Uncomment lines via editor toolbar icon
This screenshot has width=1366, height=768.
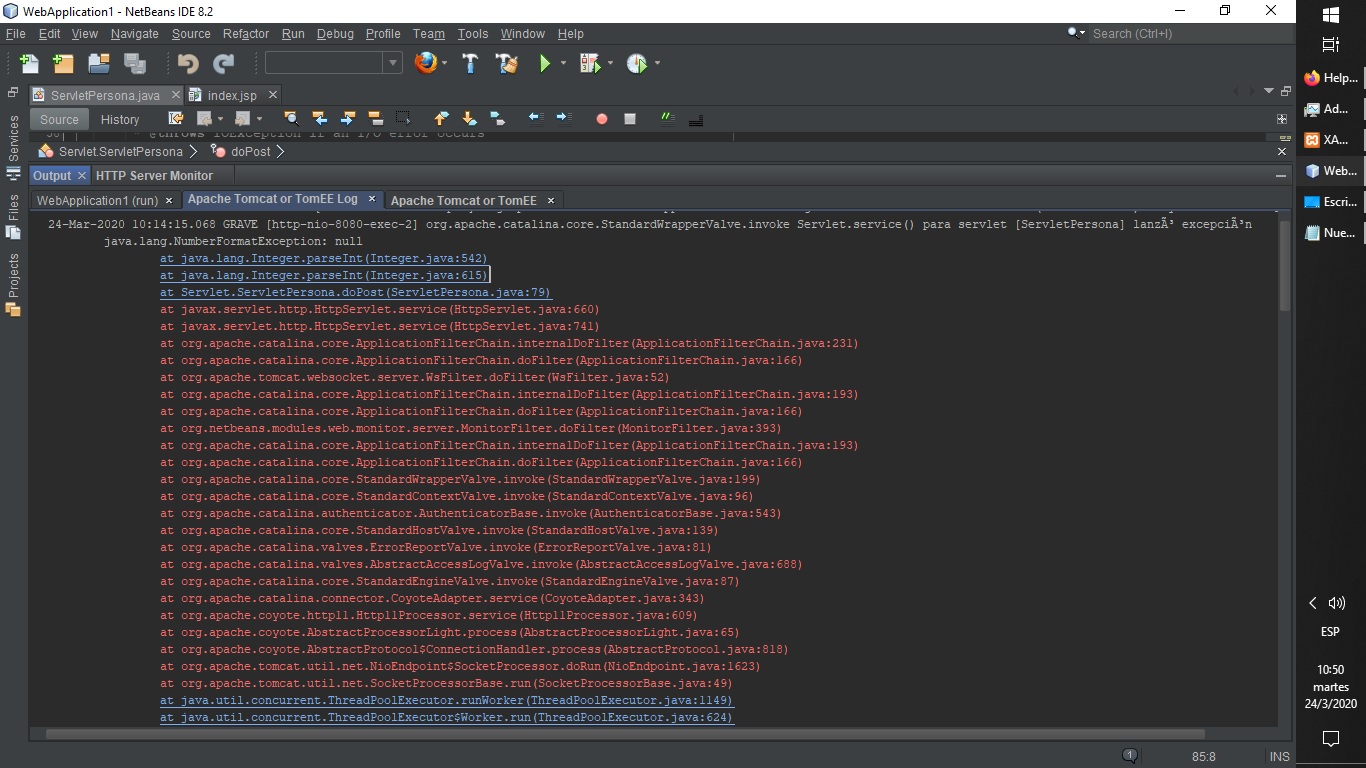point(695,118)
